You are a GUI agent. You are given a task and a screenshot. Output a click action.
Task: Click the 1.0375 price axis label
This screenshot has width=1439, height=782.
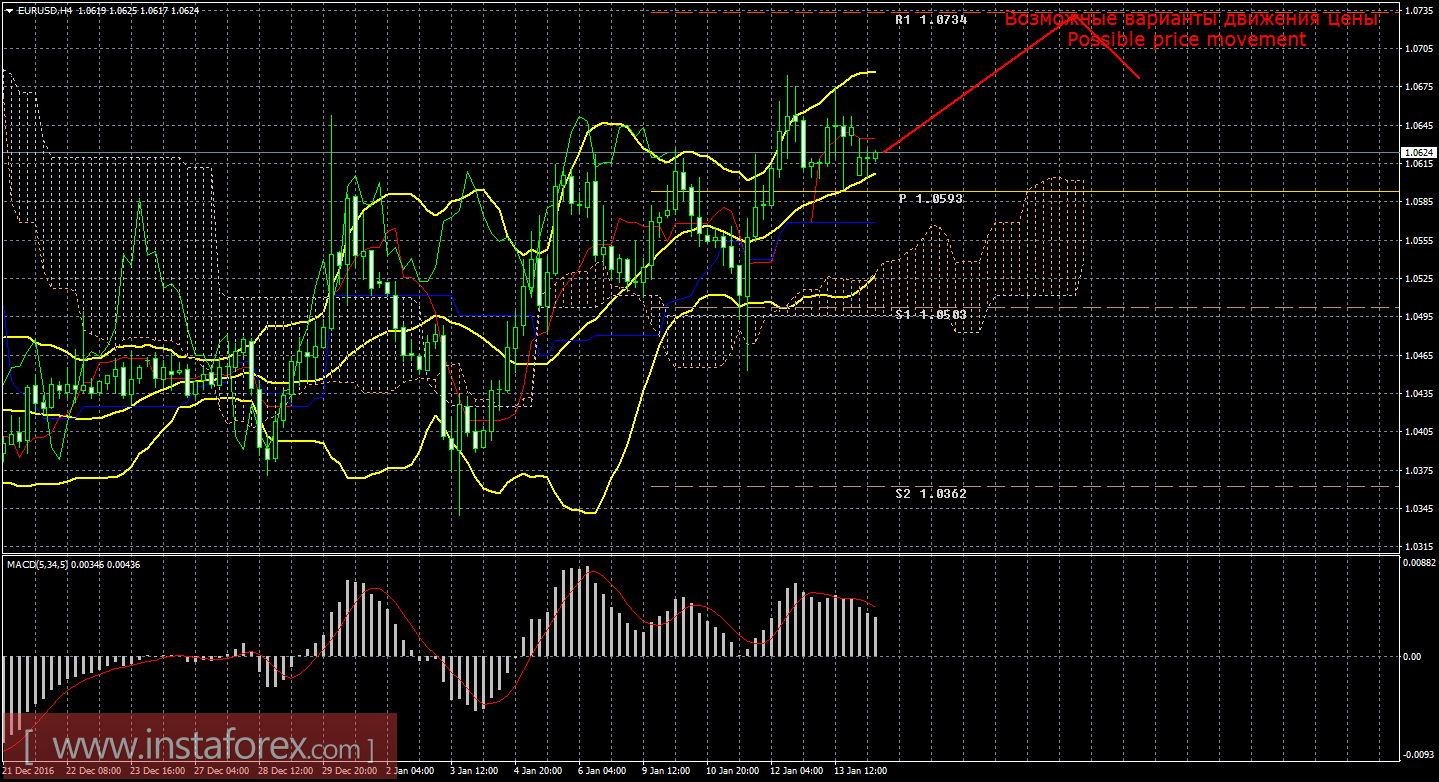click(x=1419, y=470)
